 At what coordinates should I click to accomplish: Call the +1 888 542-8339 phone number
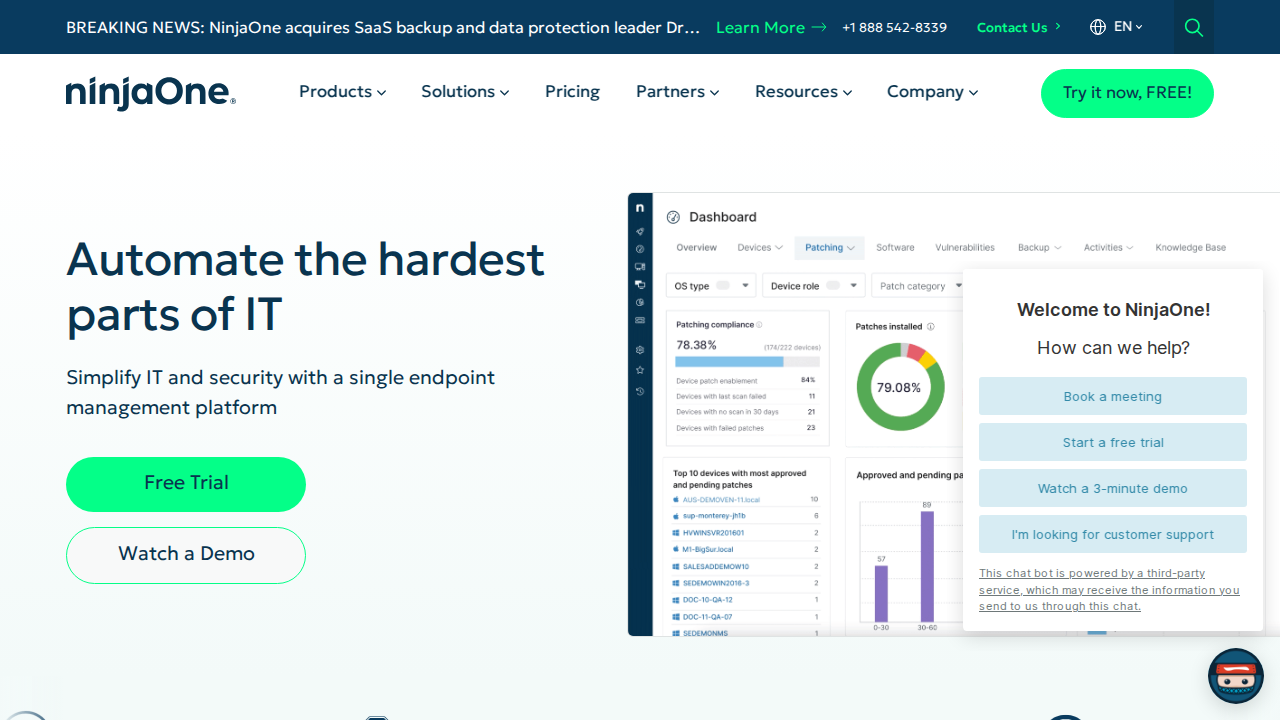click(x=894, y=28)
